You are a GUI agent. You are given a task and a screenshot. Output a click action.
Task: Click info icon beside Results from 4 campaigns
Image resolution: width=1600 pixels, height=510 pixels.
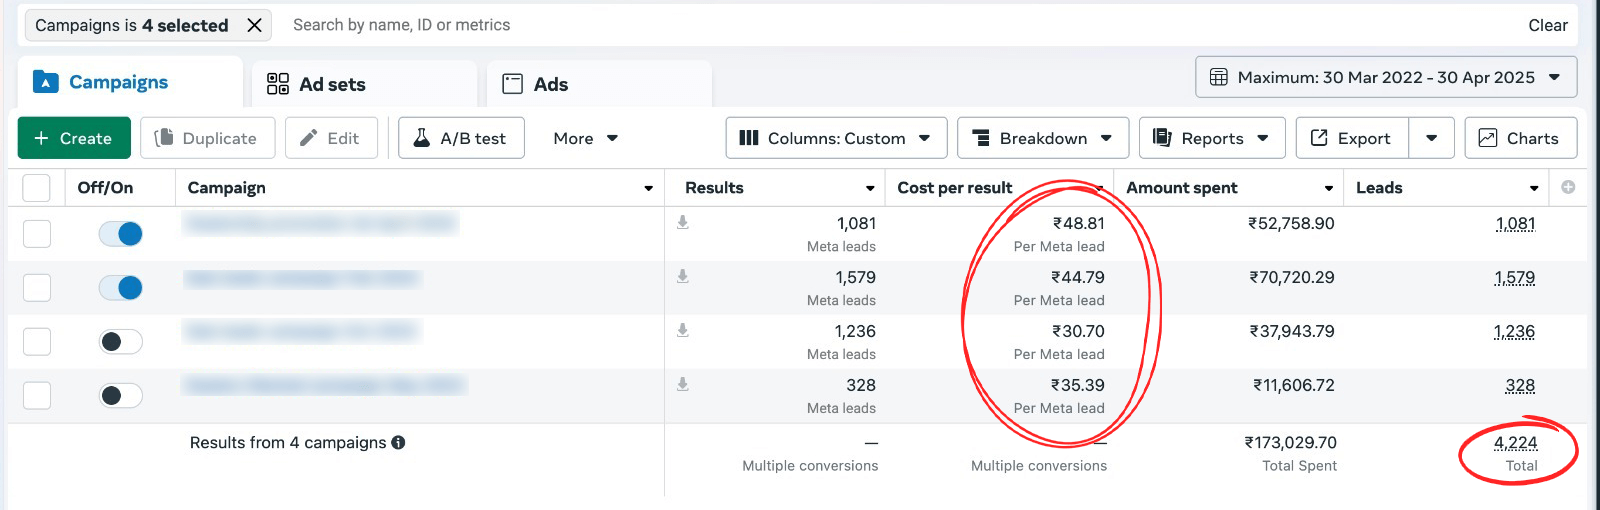pos(398,442)
